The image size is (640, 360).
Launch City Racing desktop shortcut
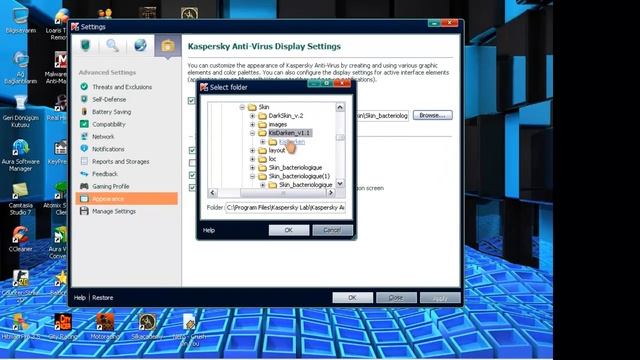(63, 327)
